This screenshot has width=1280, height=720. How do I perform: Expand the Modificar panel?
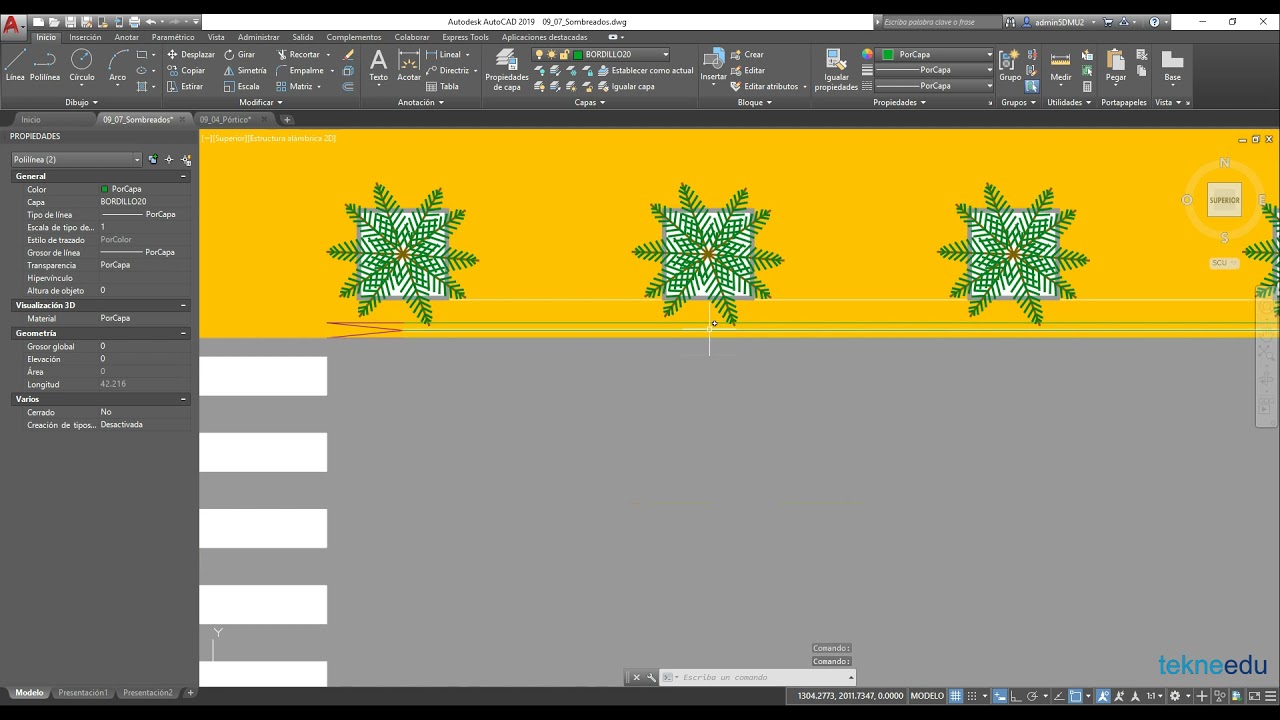point(261,102)
